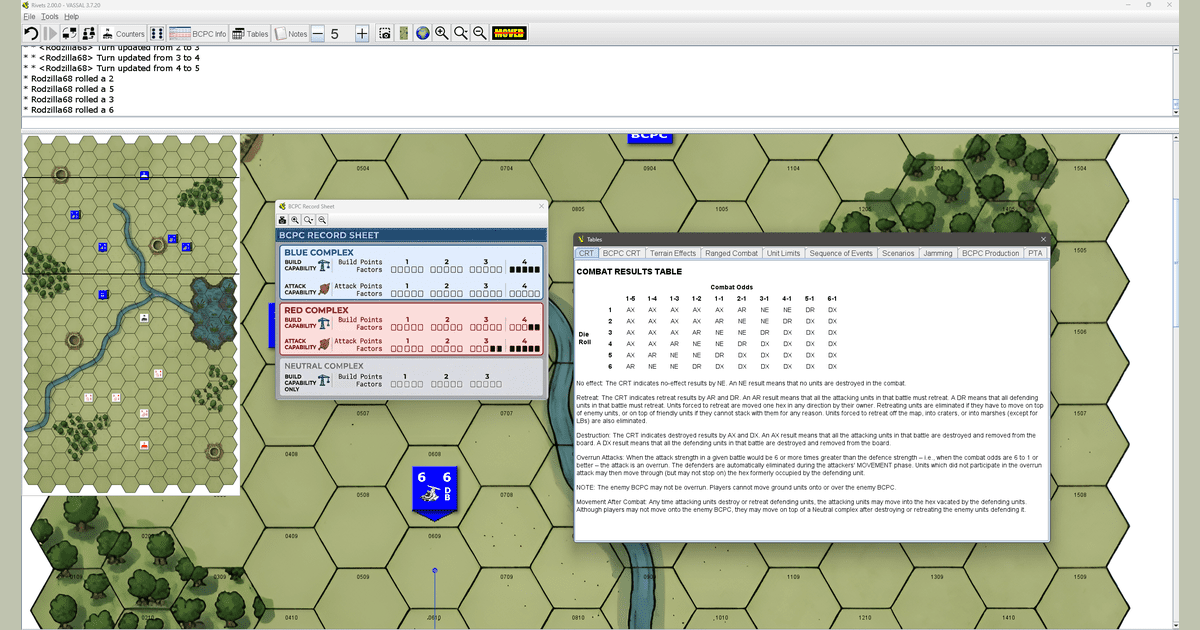
Task: Switch to the Jamming tab
Action: tap(938, 253)
